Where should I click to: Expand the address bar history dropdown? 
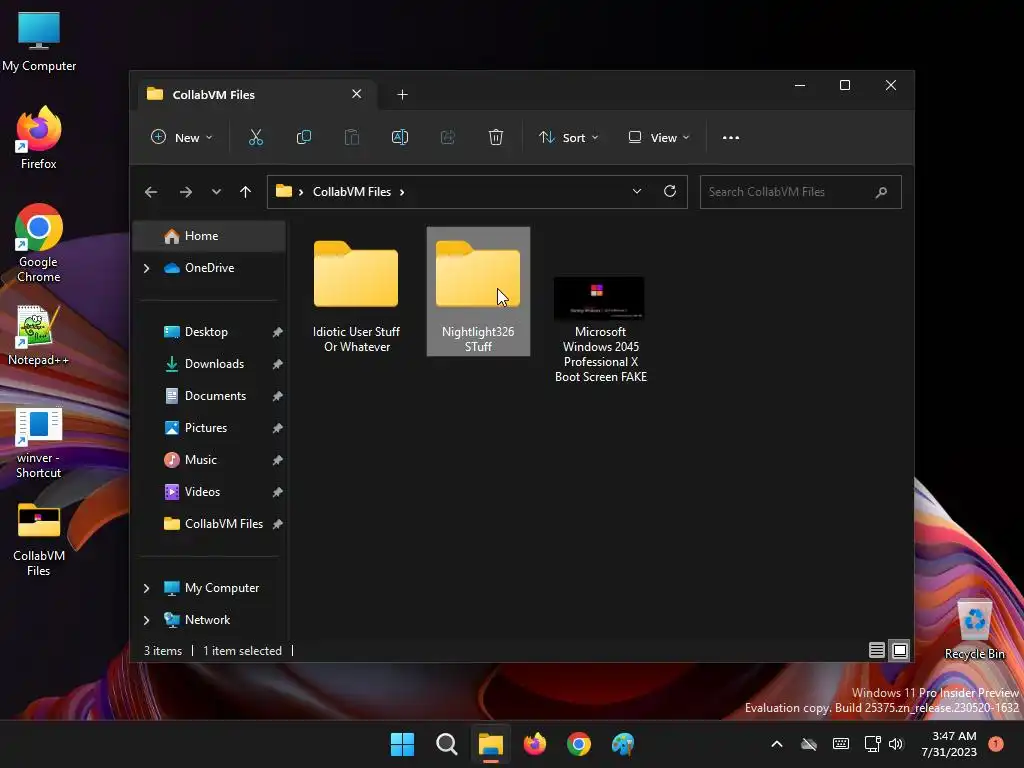click(x=637, y=191)
